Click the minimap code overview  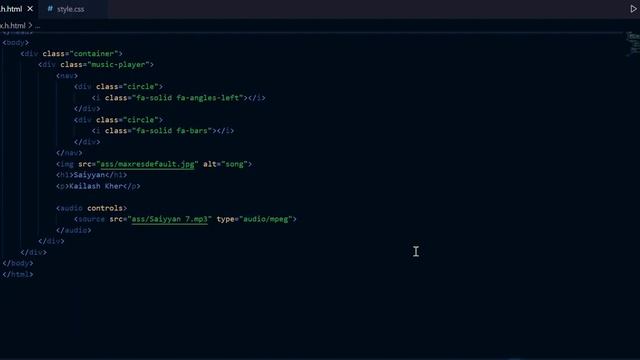633,44
